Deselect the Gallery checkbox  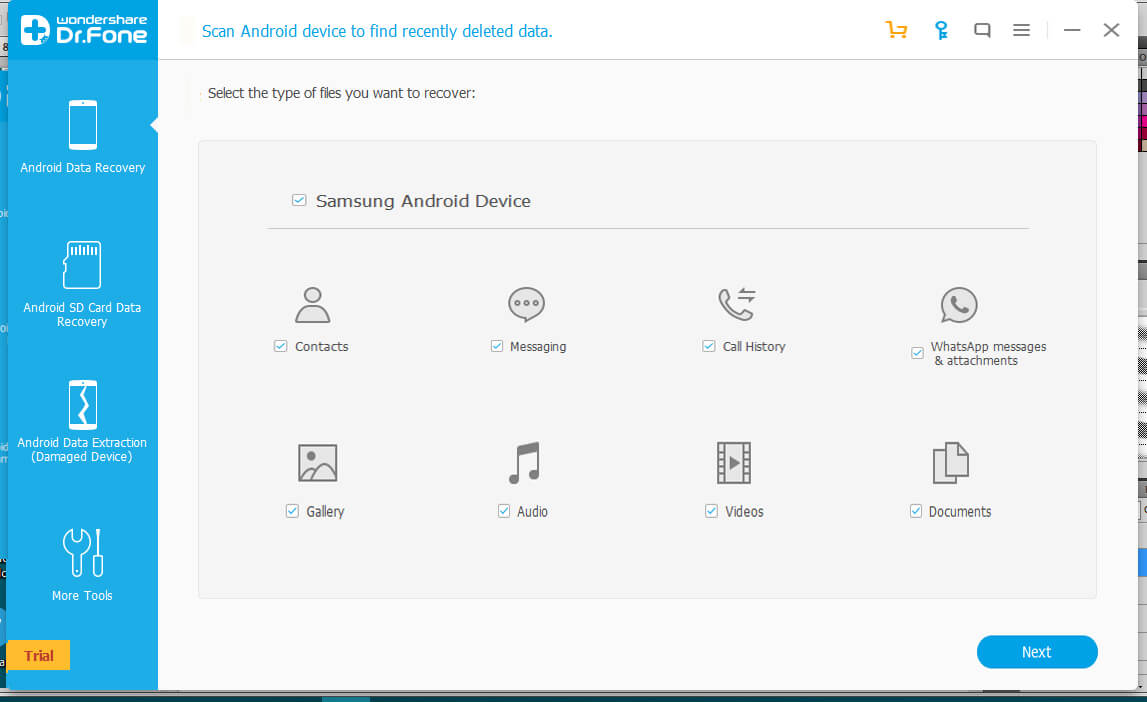292,511
